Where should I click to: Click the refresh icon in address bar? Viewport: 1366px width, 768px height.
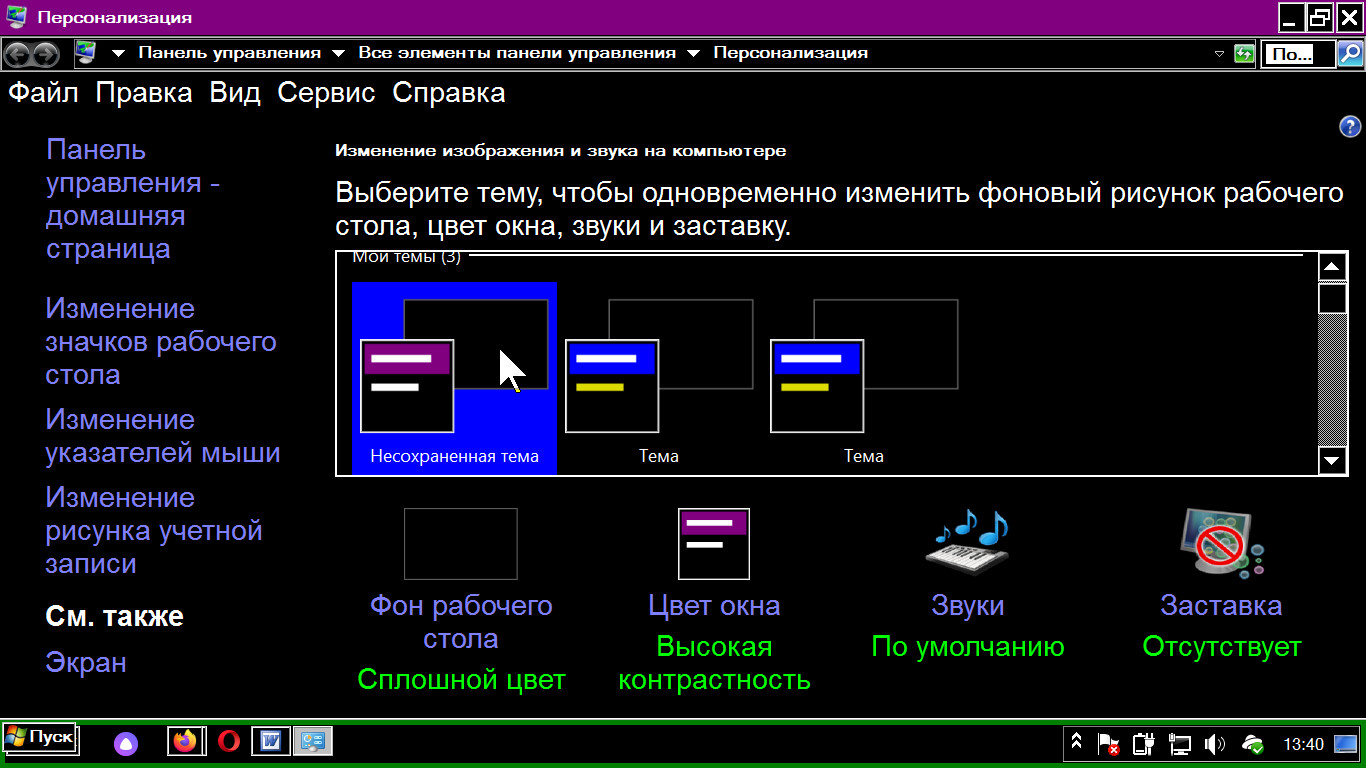click(x=1244, y=53)
